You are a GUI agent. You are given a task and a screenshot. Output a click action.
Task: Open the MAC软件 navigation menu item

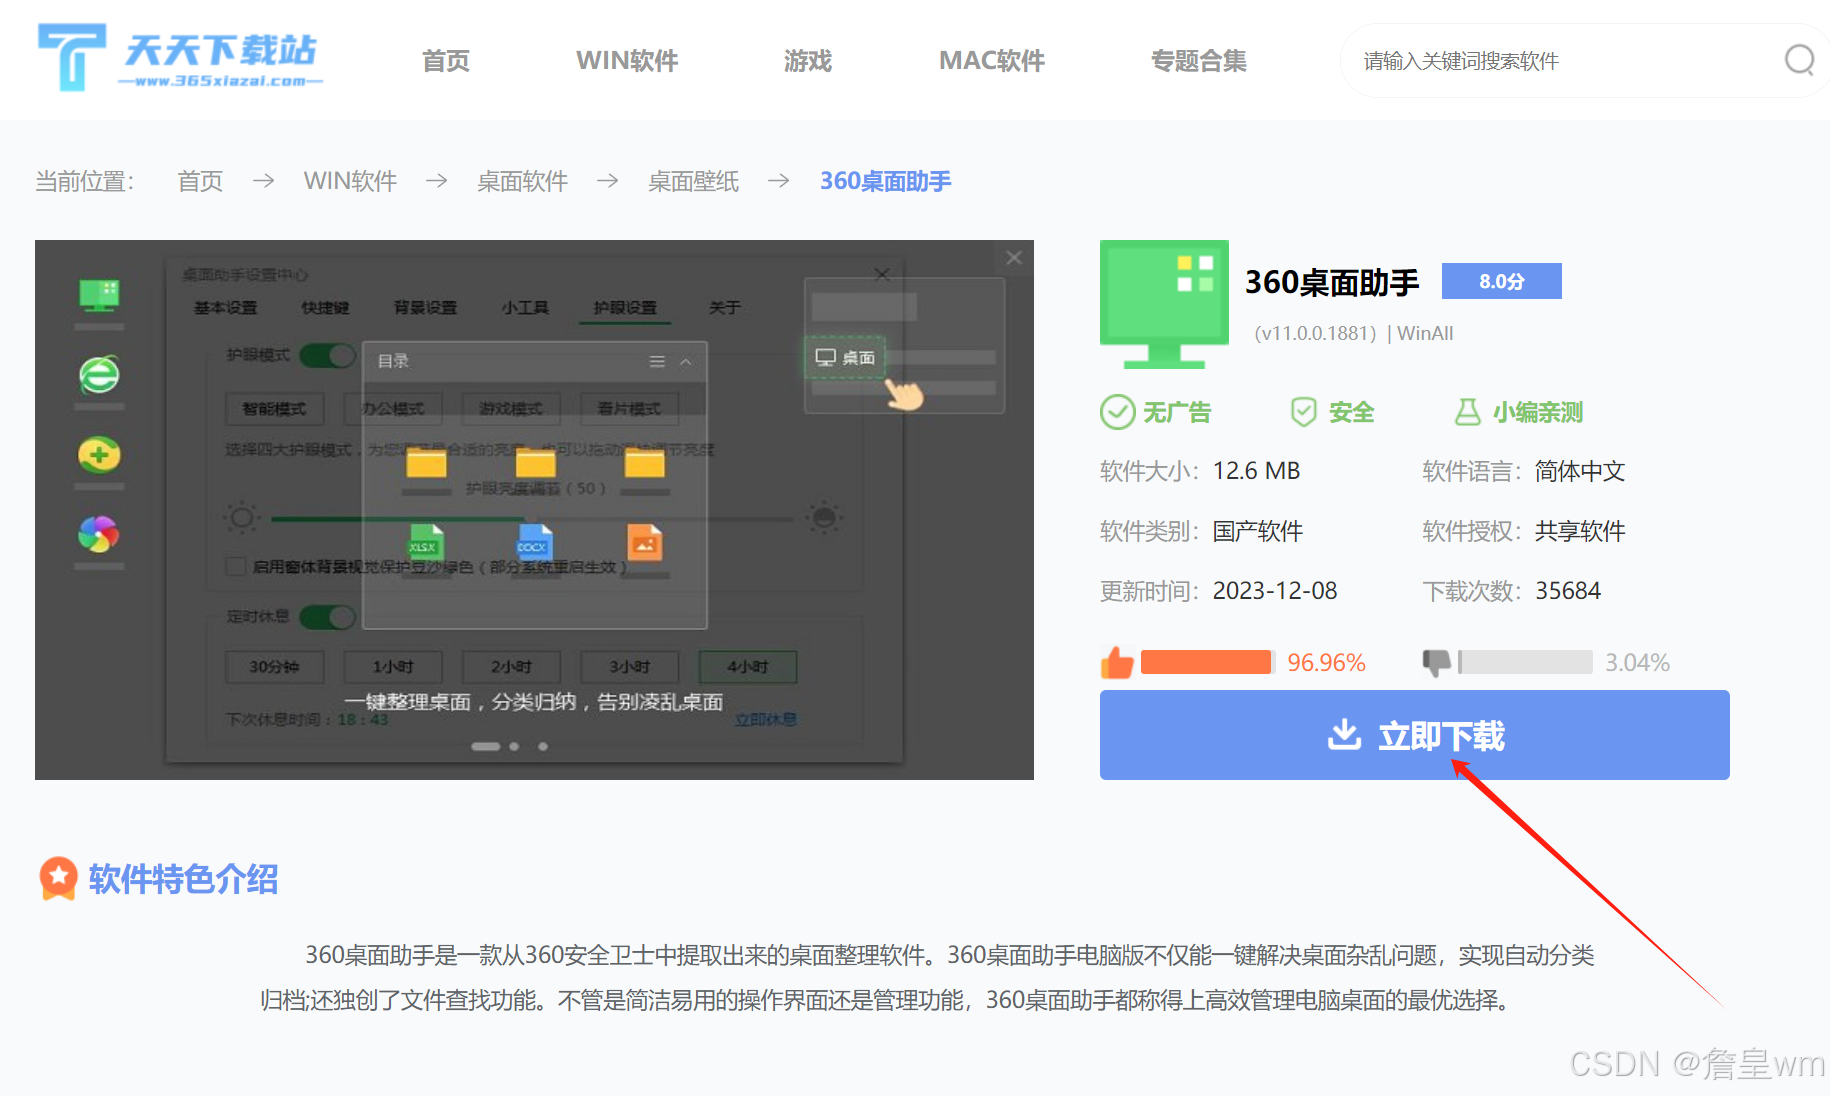click(991, 61)
